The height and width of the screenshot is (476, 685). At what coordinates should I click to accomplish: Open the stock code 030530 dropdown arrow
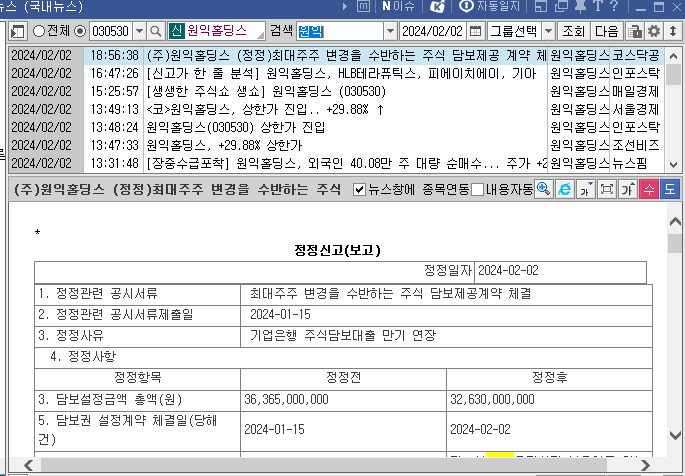coord(139,31)
